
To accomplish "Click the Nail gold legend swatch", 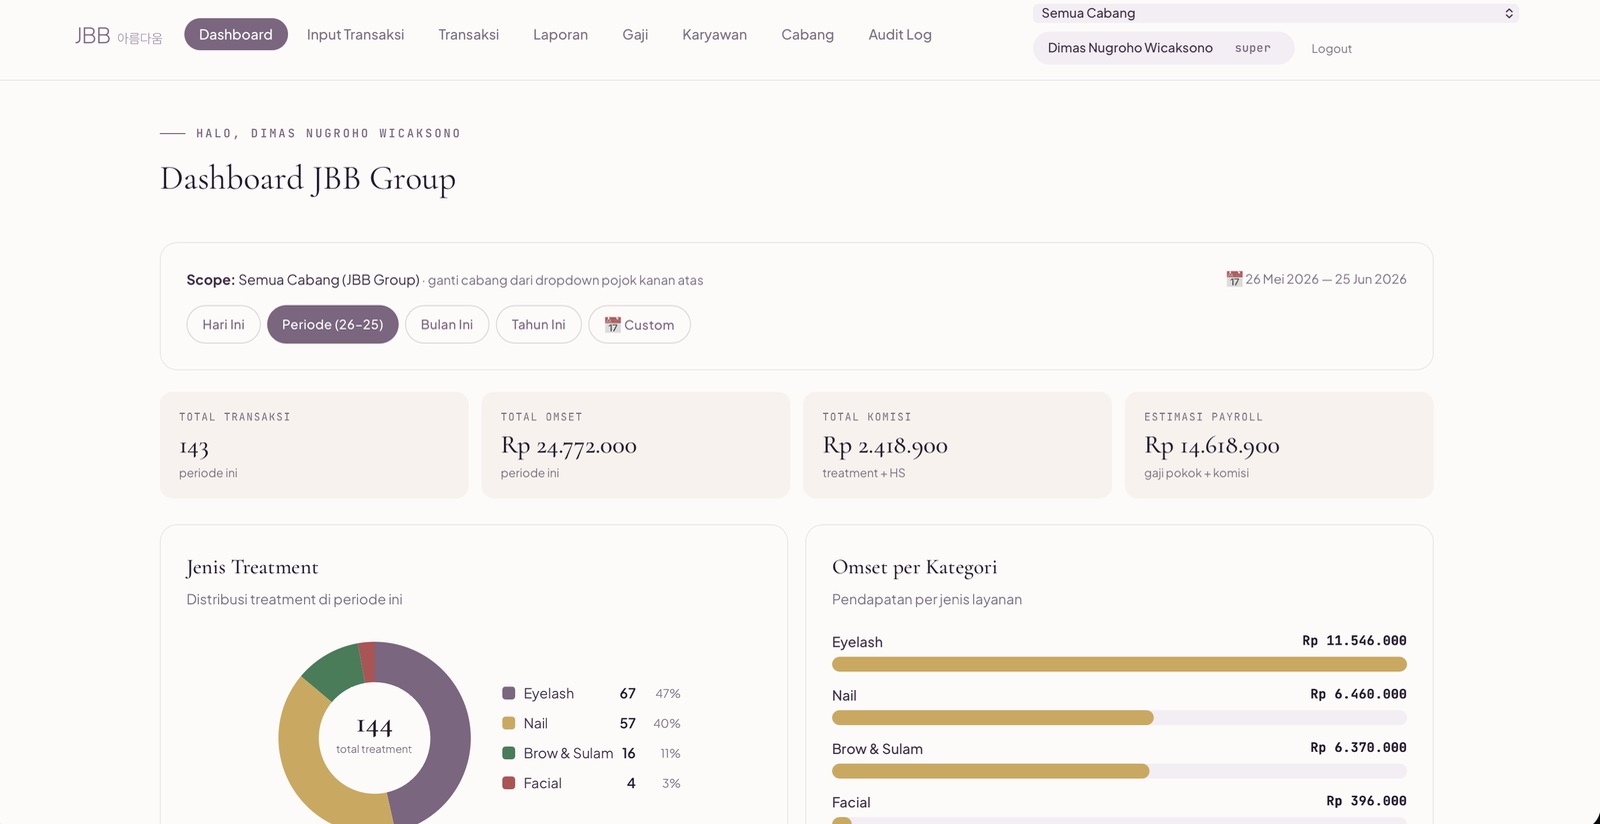I will tap(509, 723).
